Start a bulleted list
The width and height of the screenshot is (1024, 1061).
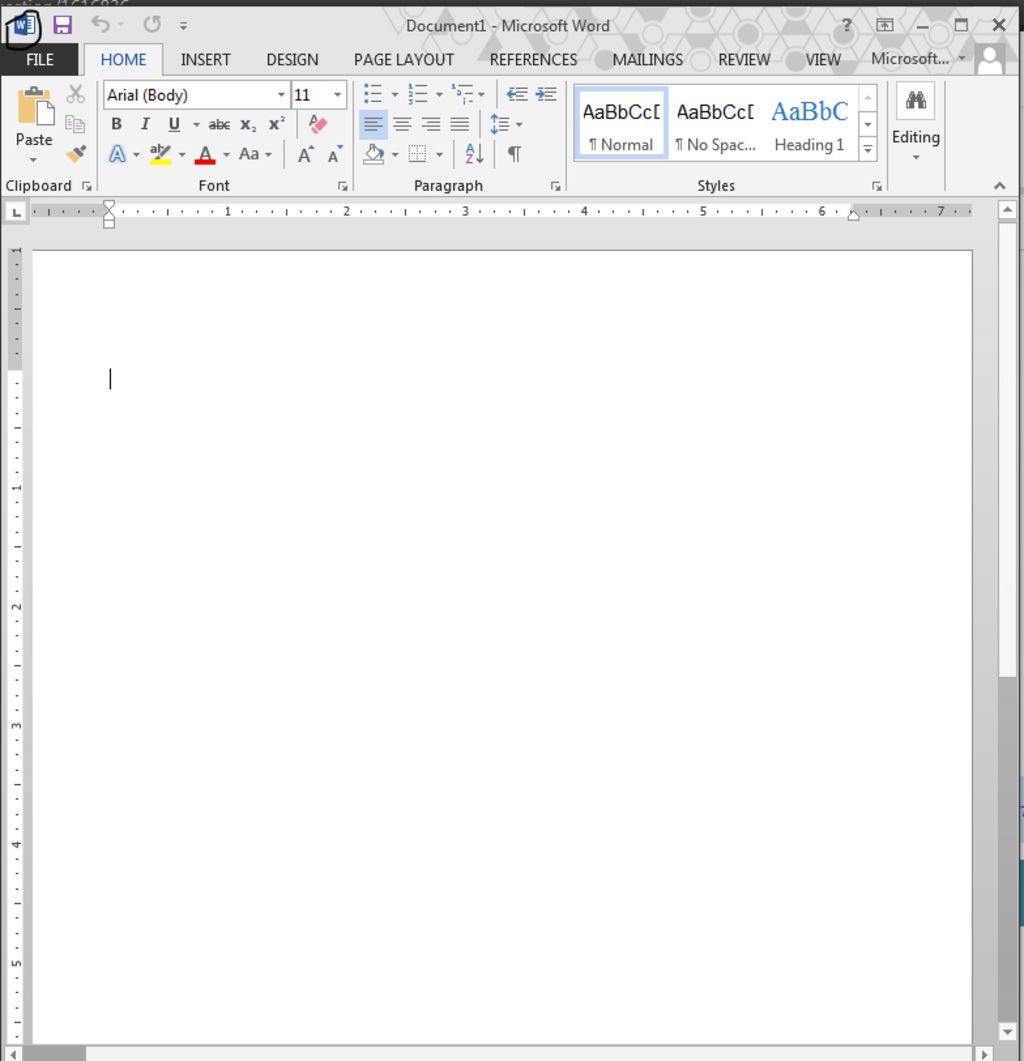[373, 94]
